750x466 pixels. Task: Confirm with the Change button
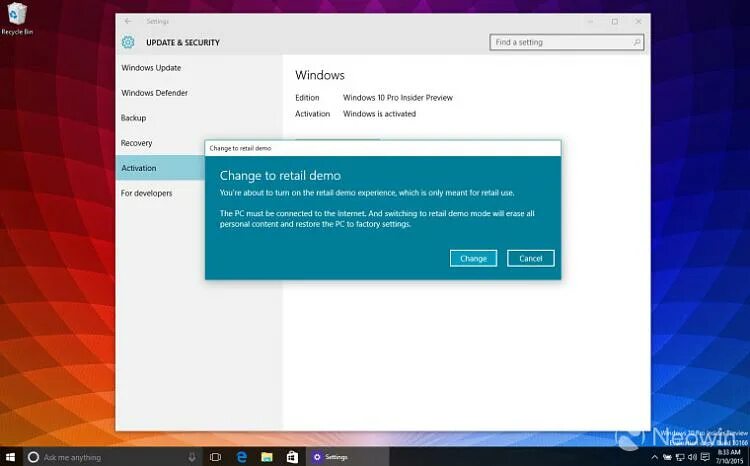click(x=473, y=258)
